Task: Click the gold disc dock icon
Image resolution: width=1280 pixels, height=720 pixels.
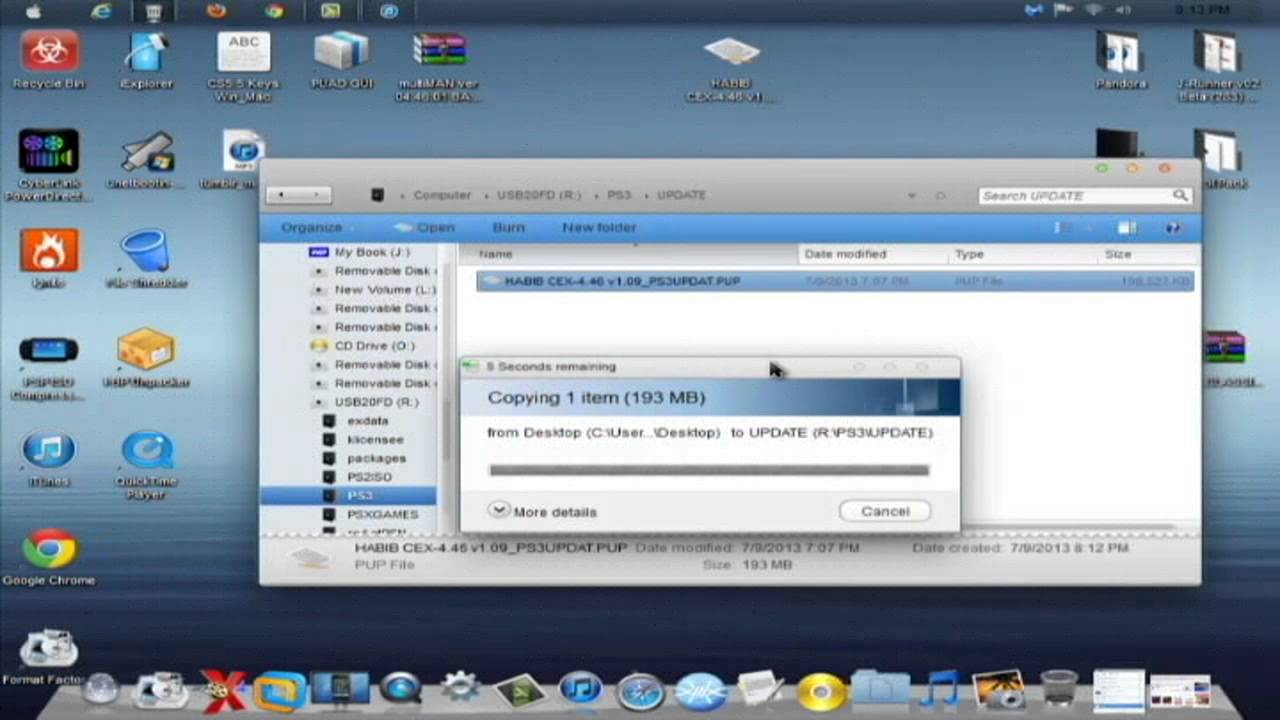Action: (822, 690)
